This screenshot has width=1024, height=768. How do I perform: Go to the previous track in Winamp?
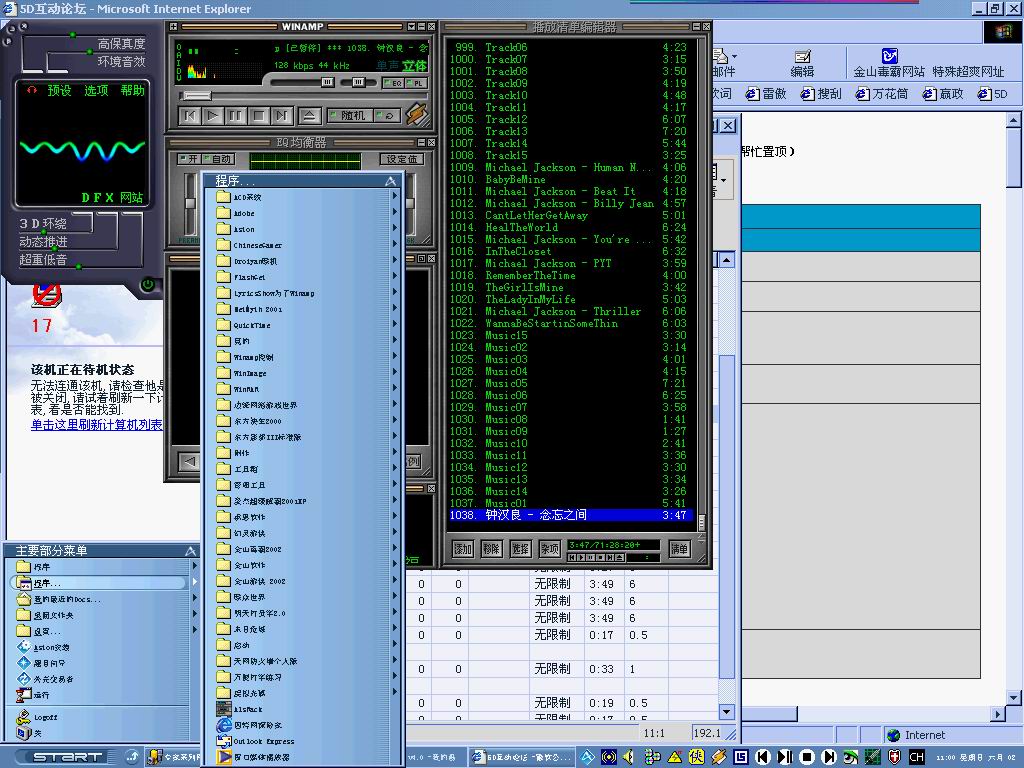190,116
